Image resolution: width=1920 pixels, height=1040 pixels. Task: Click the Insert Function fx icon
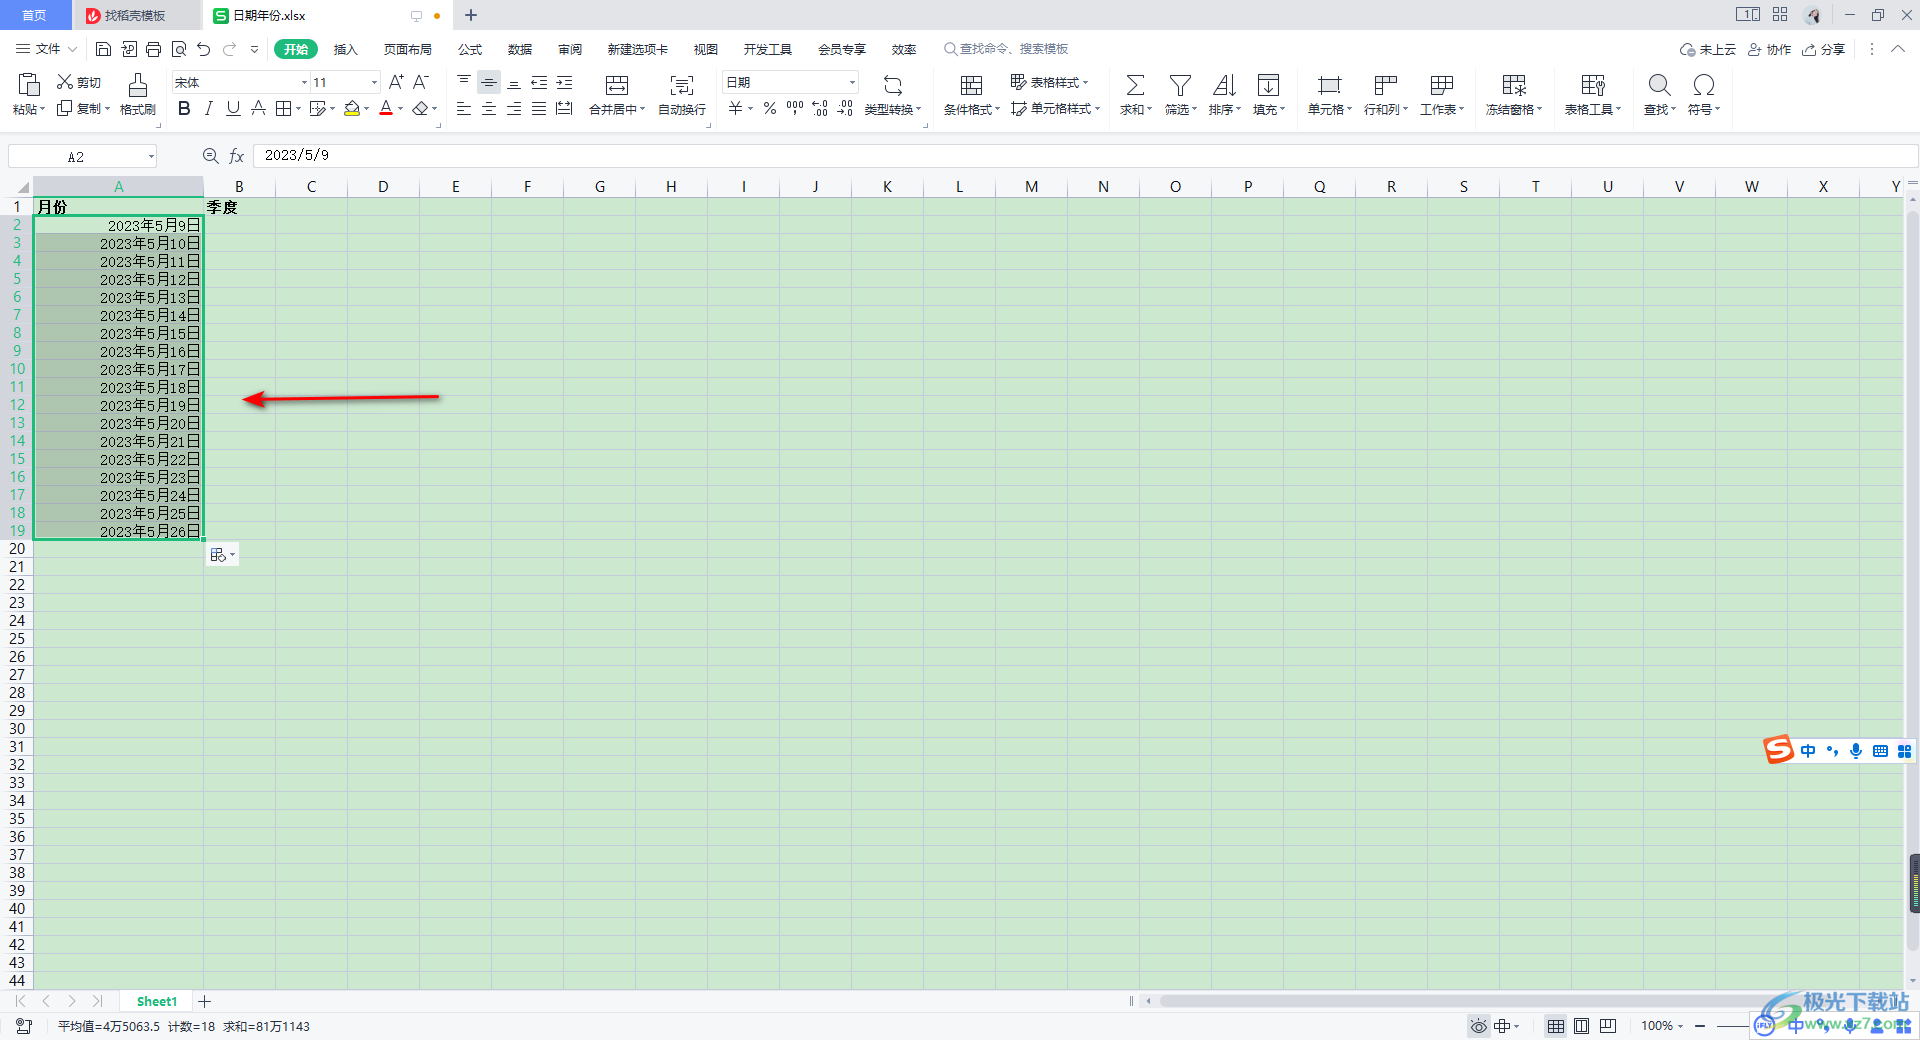click(x=237, y=156)
